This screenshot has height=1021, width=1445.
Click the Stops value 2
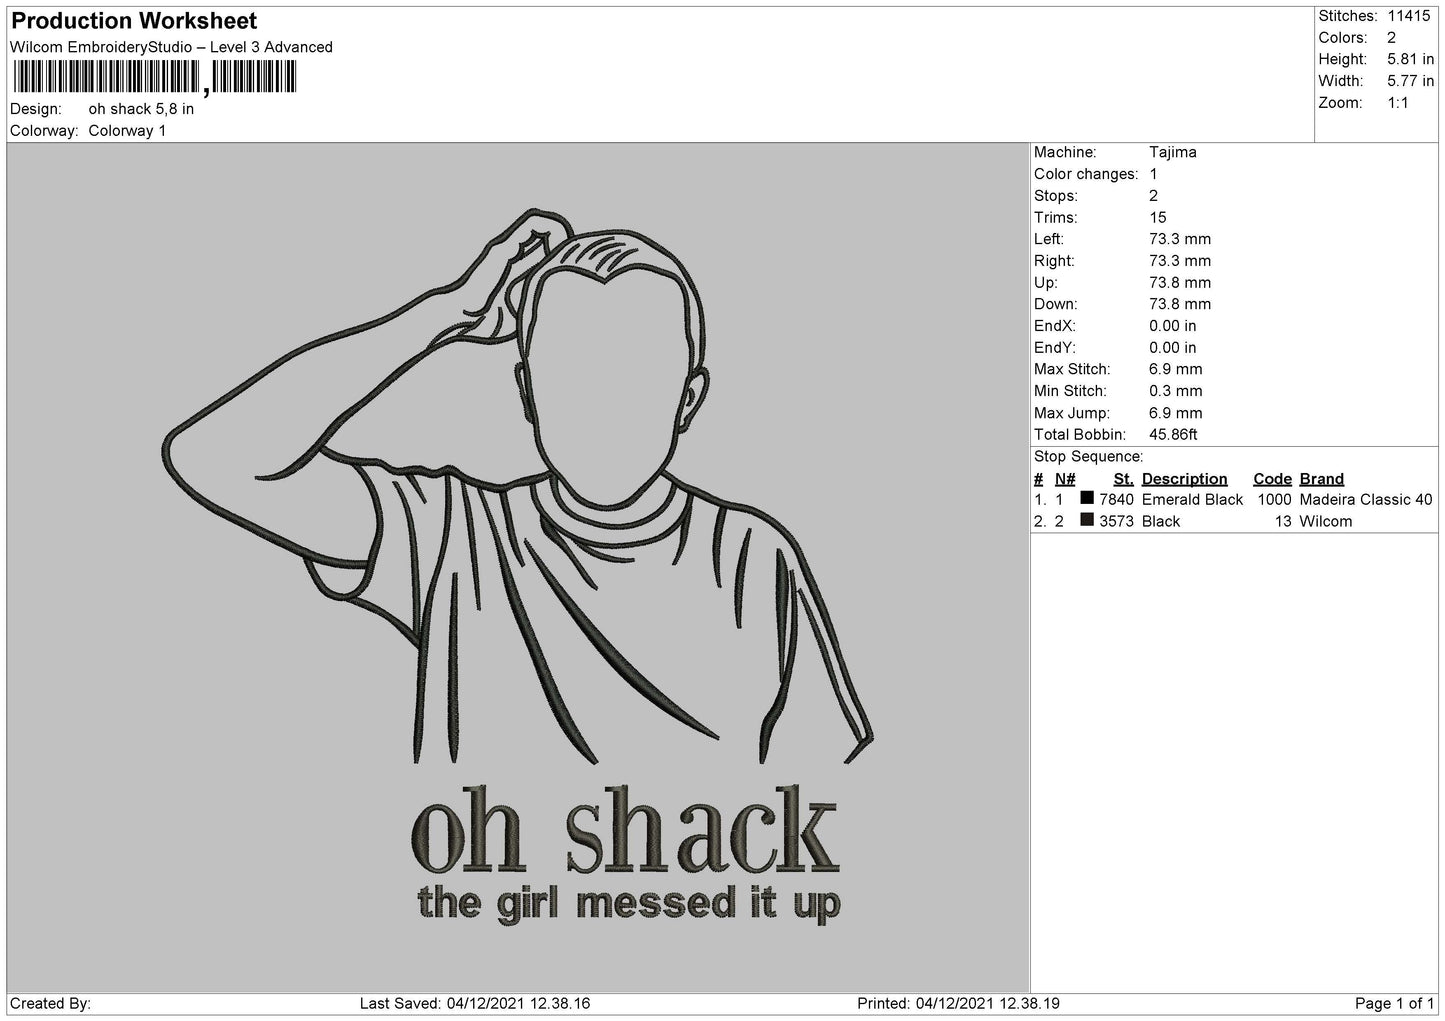(1154, 196)
